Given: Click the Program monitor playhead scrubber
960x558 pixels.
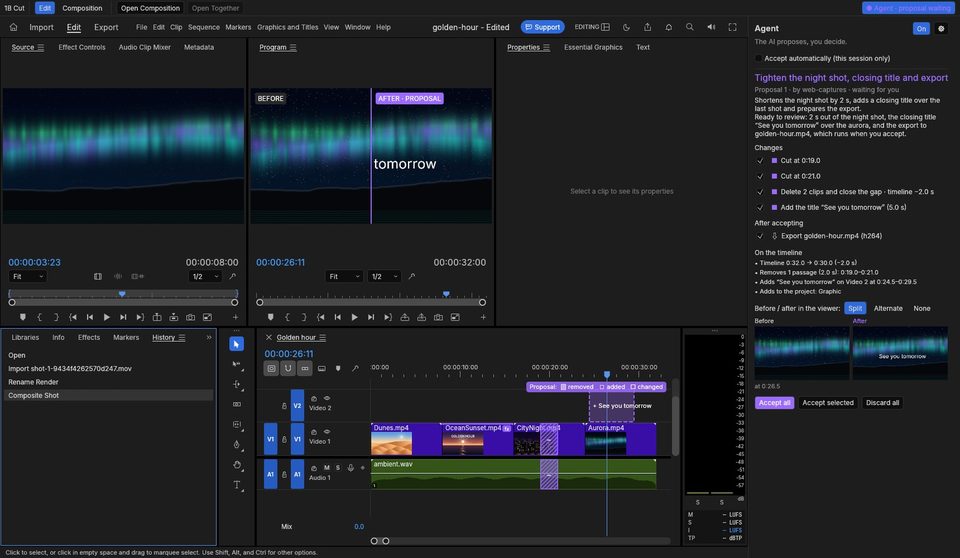Looking at the screenshot, I should (x=446, y=295).
